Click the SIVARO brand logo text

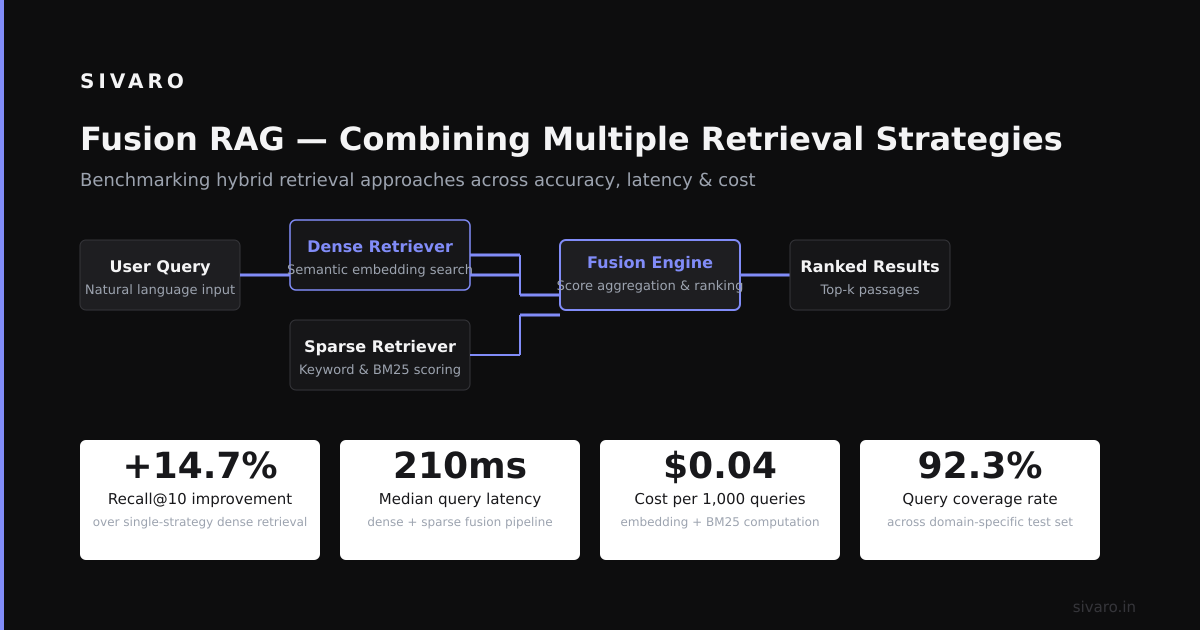click(x=133, y=81)
